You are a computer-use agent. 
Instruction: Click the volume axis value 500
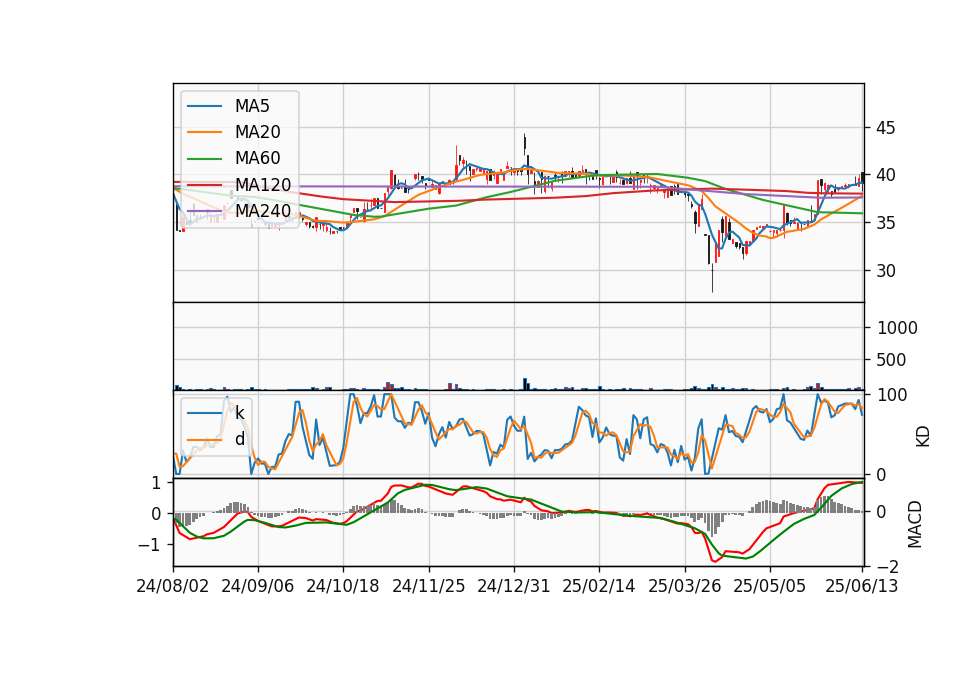click(x=891, y=360)
